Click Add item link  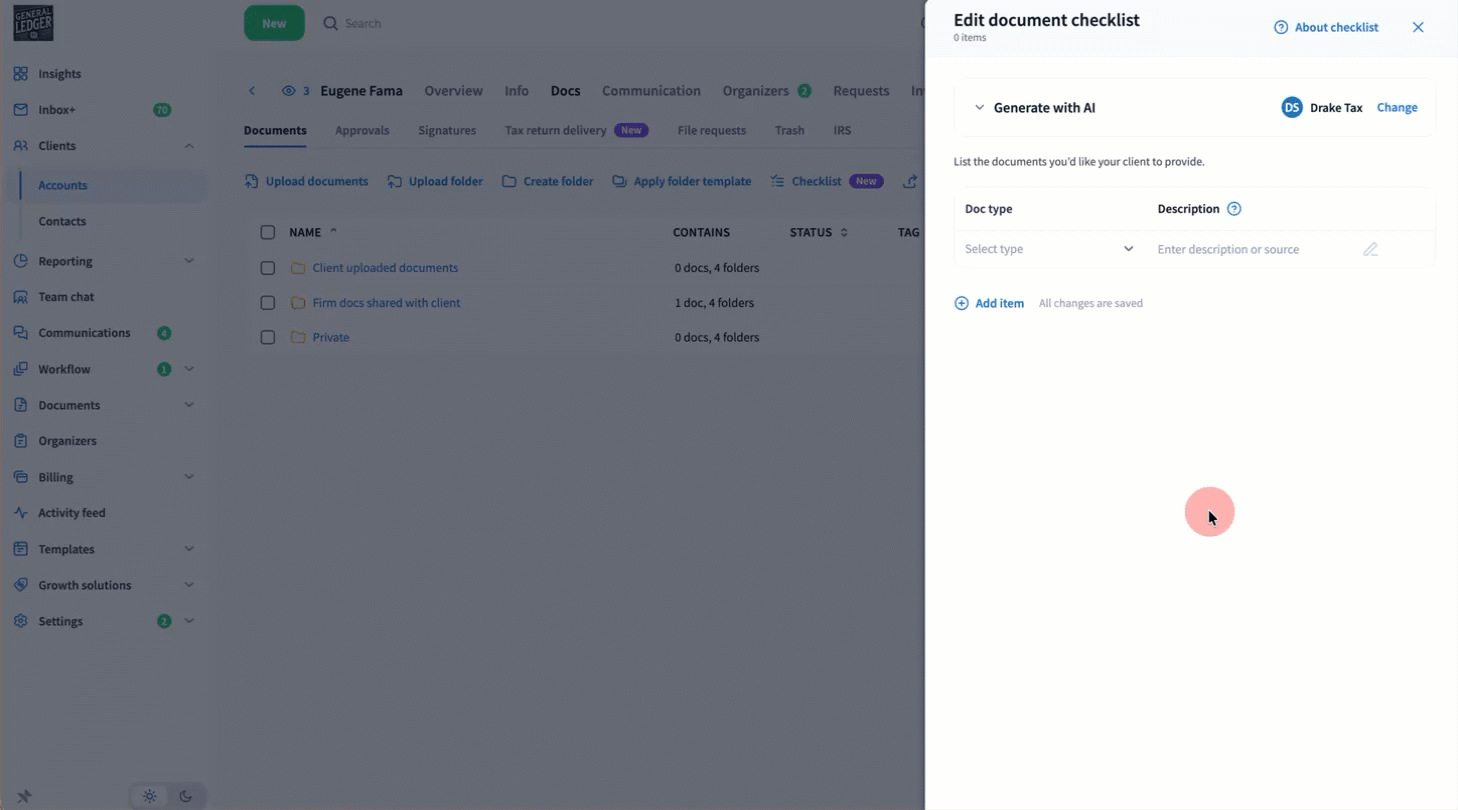click(989, 303)
